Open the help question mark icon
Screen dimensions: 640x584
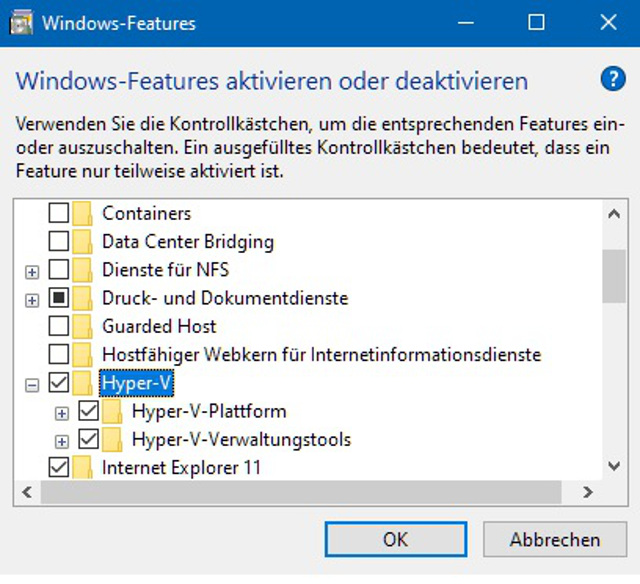613,79
